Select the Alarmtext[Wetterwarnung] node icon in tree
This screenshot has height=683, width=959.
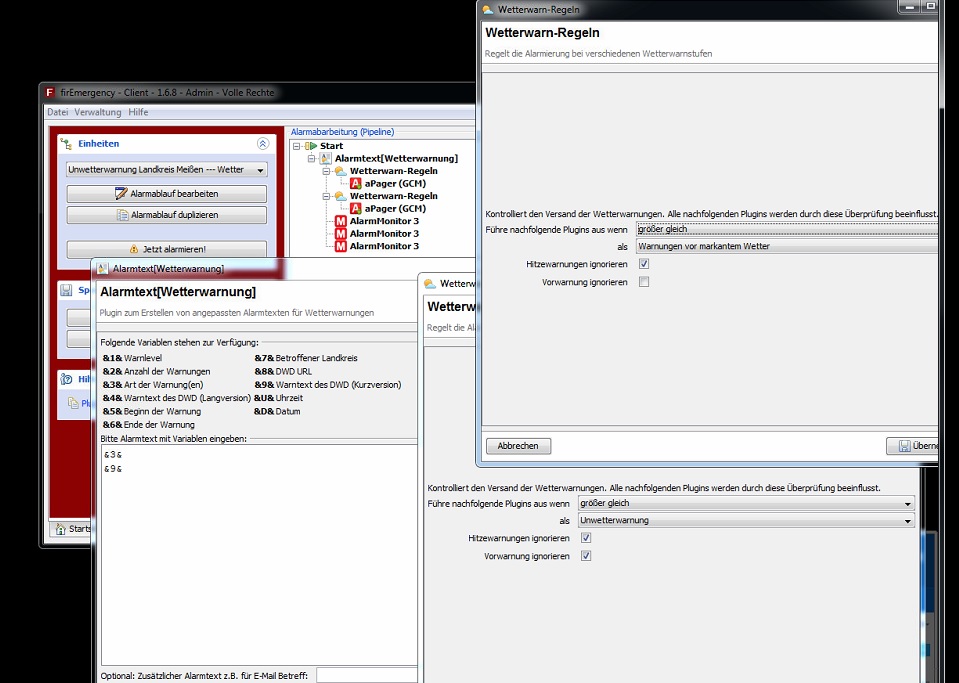point(326,159)
